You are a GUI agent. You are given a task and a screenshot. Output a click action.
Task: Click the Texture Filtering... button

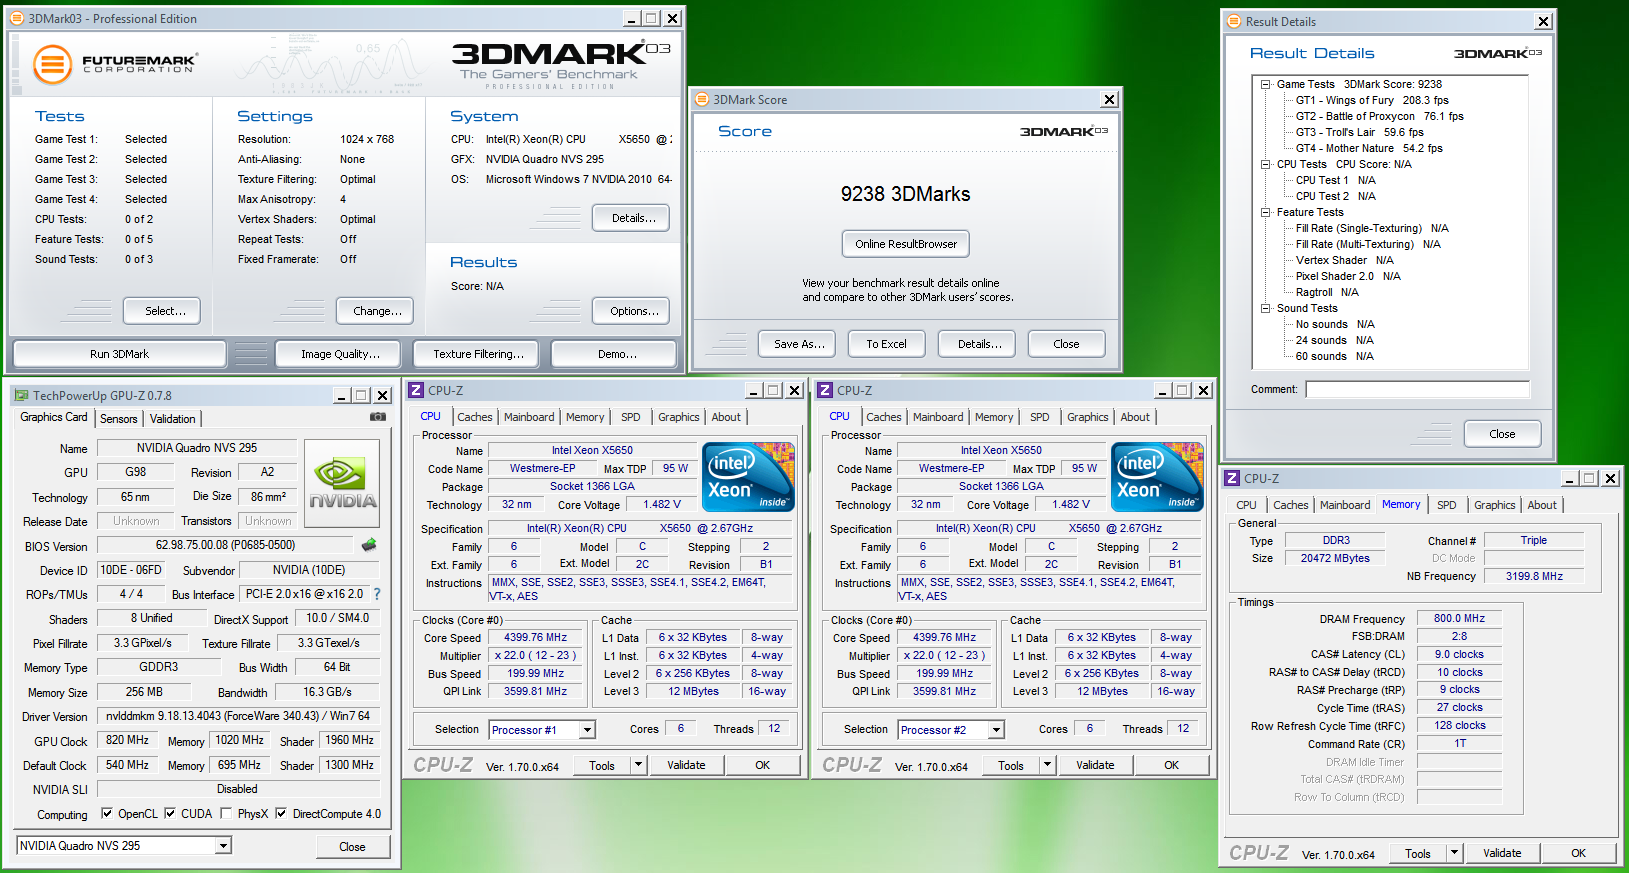tap(478, 354)
